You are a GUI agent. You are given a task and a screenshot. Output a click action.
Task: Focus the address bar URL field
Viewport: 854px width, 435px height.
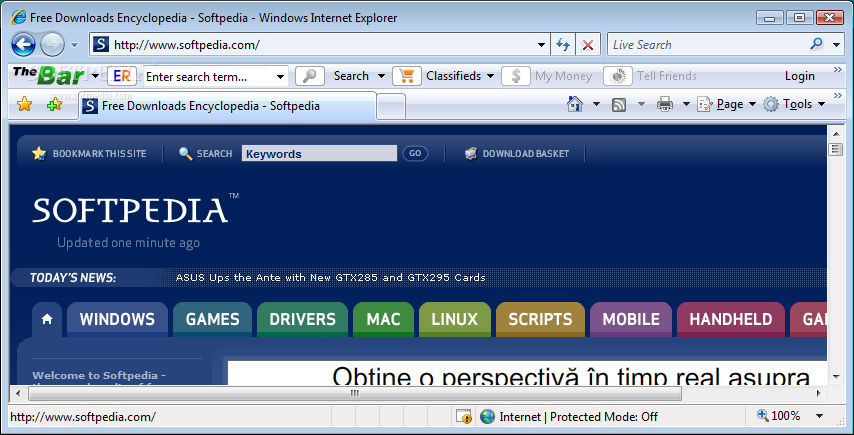[x=321, y=45]
